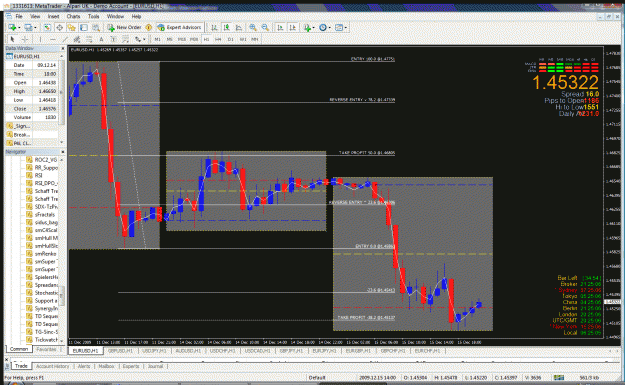Switch timeframe to M15
This screenshot has height=385, width=625.
(182, 39)
